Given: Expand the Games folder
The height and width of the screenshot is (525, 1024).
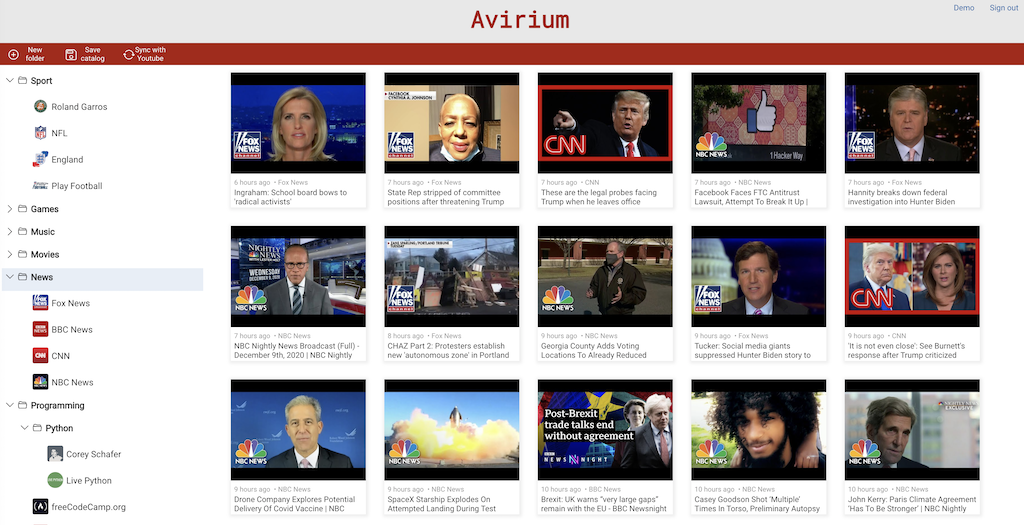Looking at the screenshot, I should click(10, 209).
